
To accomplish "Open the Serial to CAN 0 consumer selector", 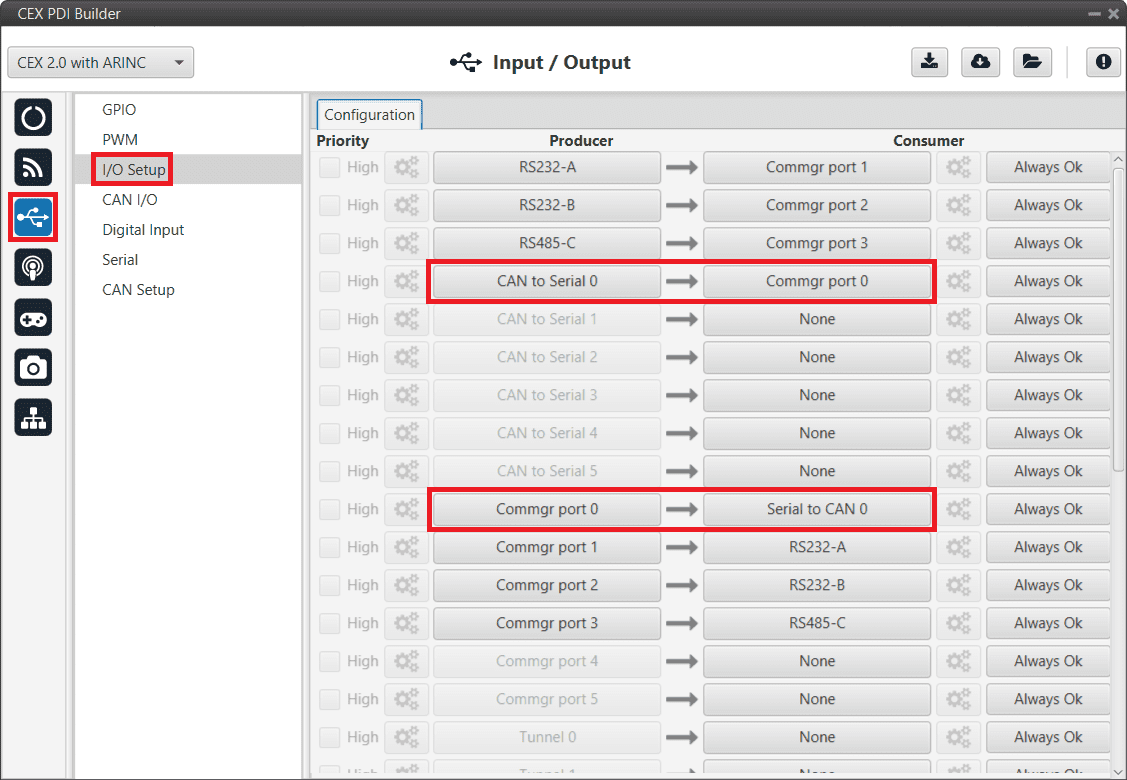I will point(816,510).
